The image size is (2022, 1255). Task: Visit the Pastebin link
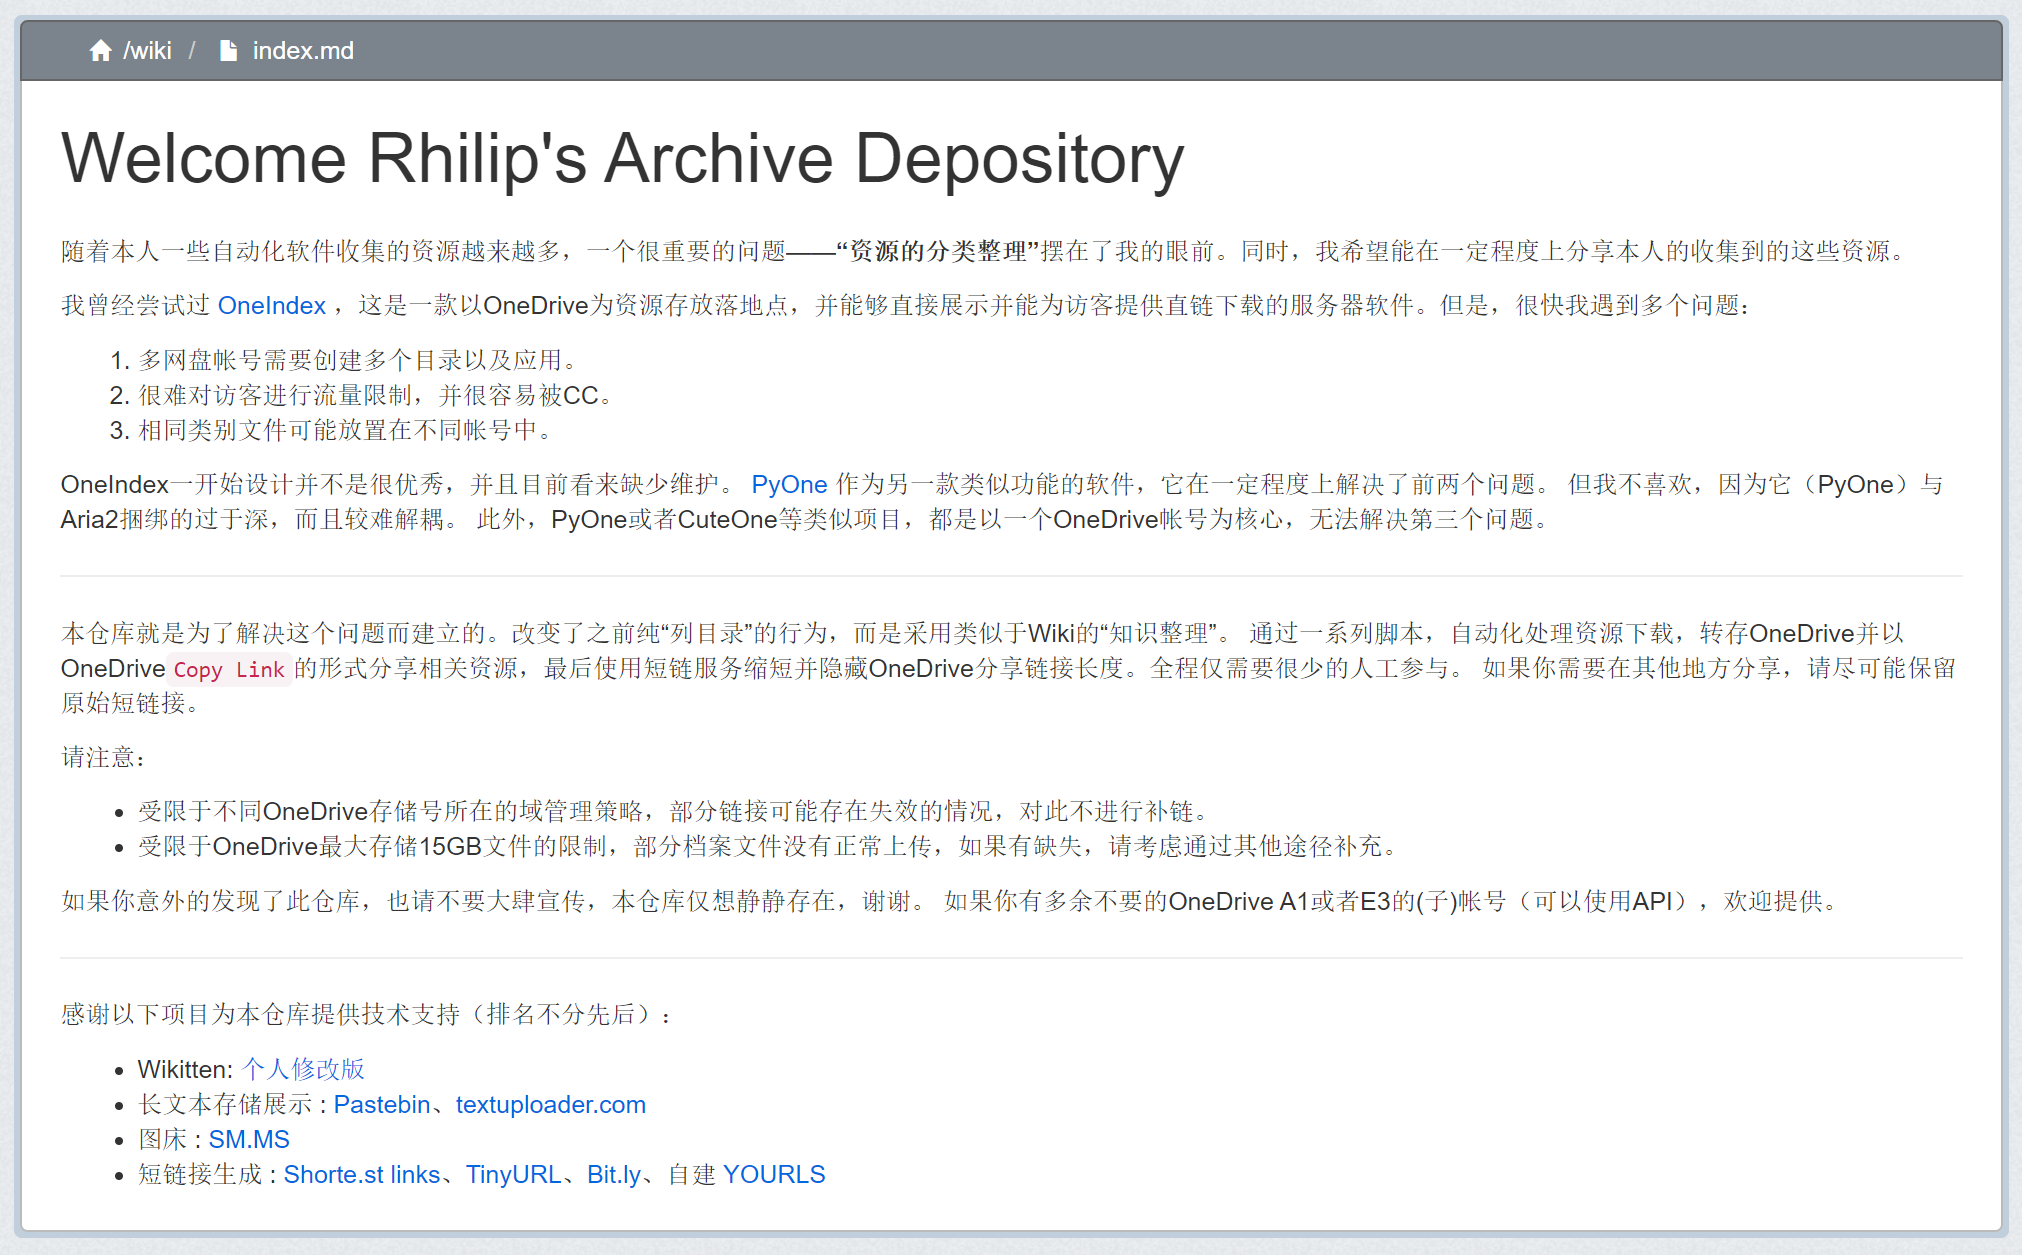382,1104
